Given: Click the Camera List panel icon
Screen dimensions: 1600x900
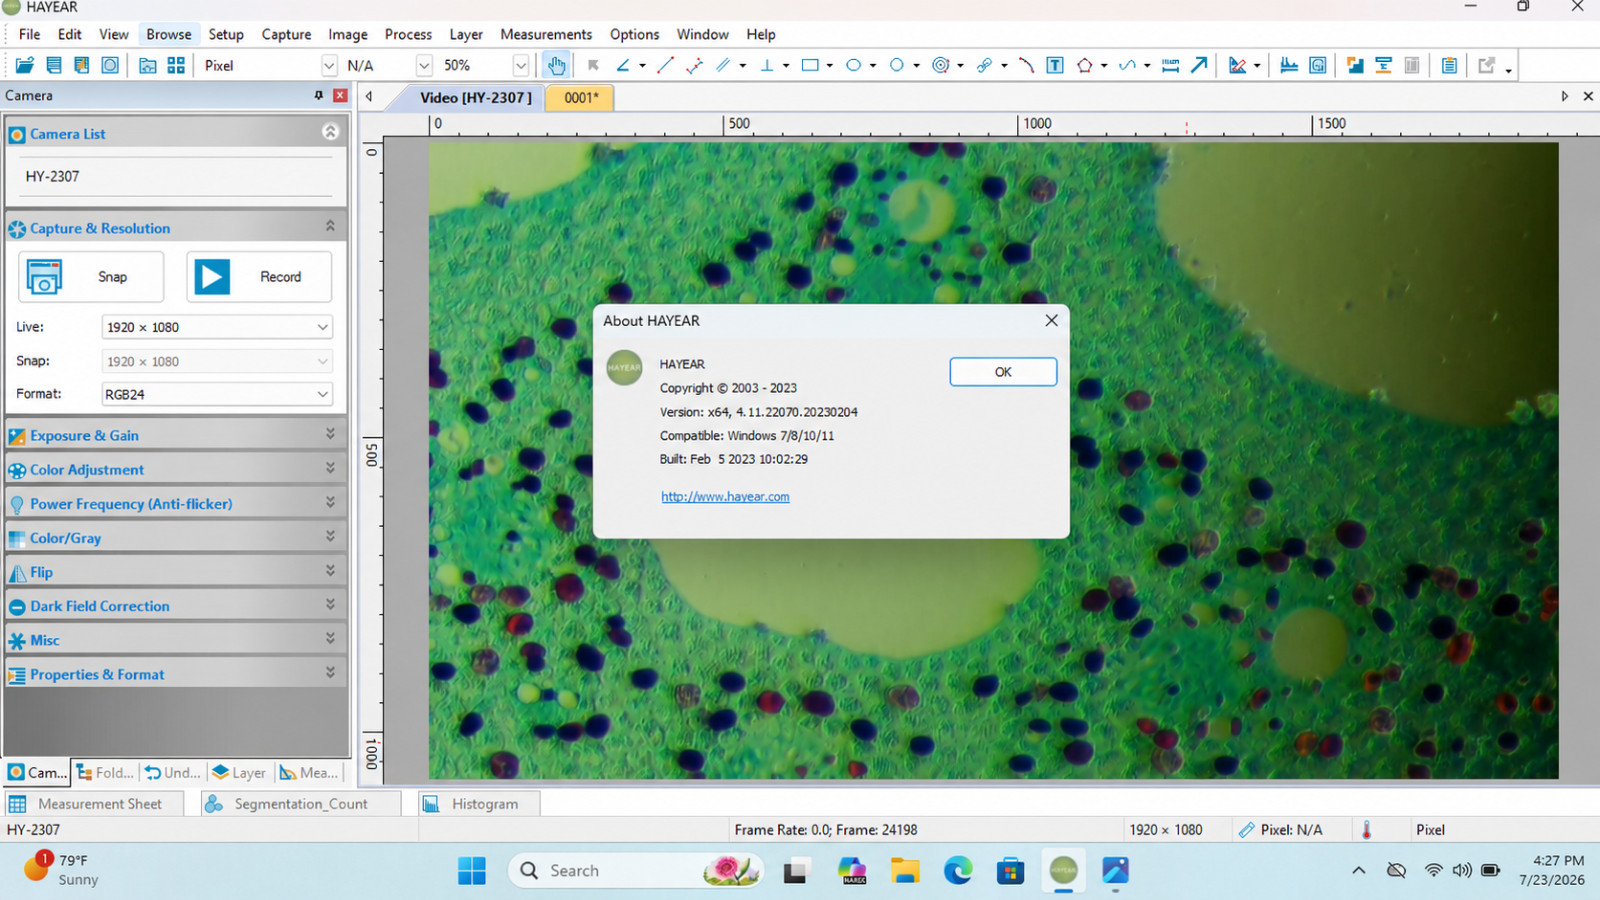Looking at the screenshot, I should [x=17, y=134].
